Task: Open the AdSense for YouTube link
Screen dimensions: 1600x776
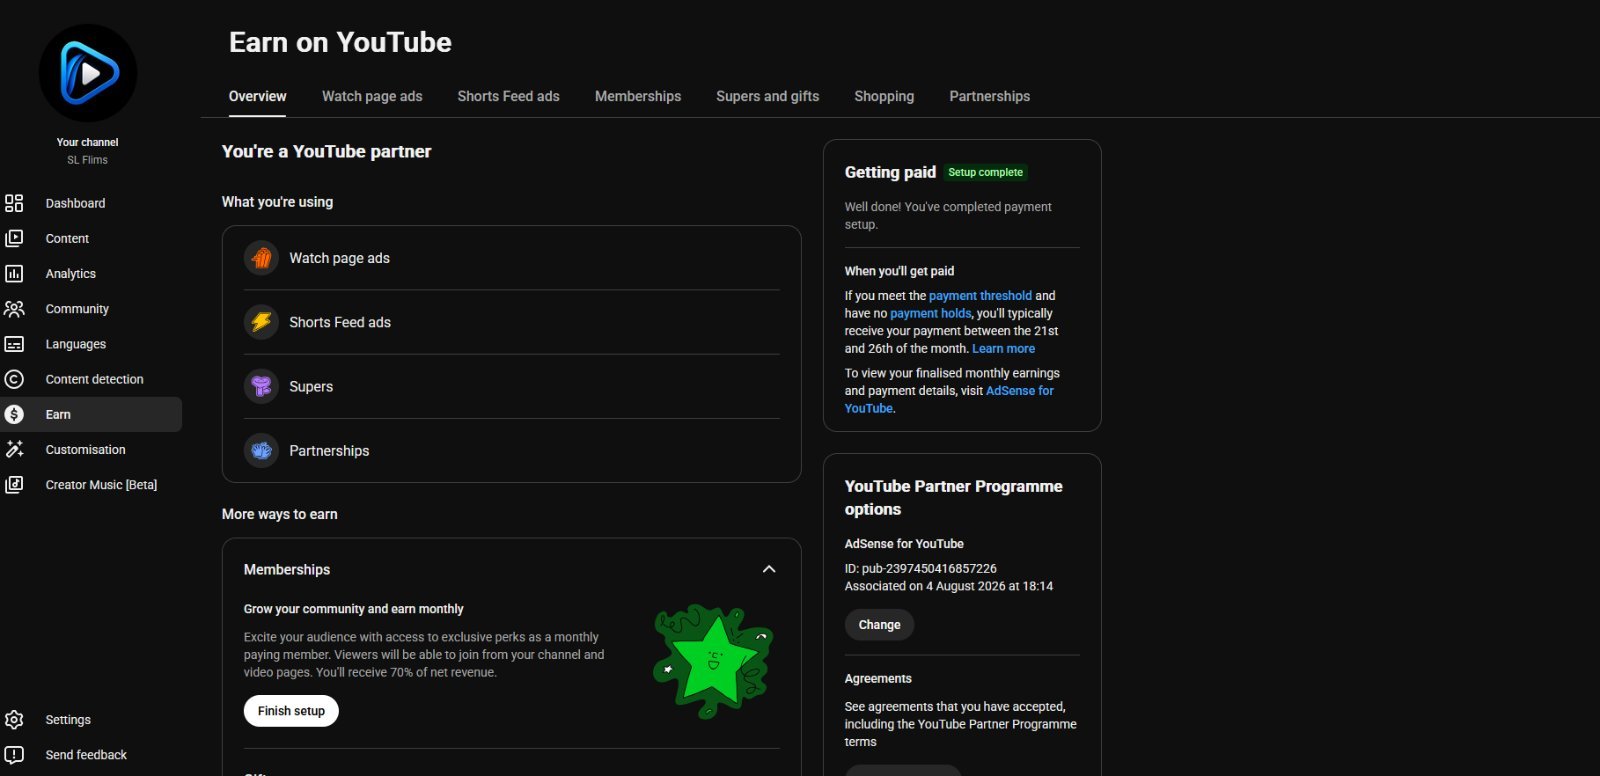Action: click(x=949, y=400)
